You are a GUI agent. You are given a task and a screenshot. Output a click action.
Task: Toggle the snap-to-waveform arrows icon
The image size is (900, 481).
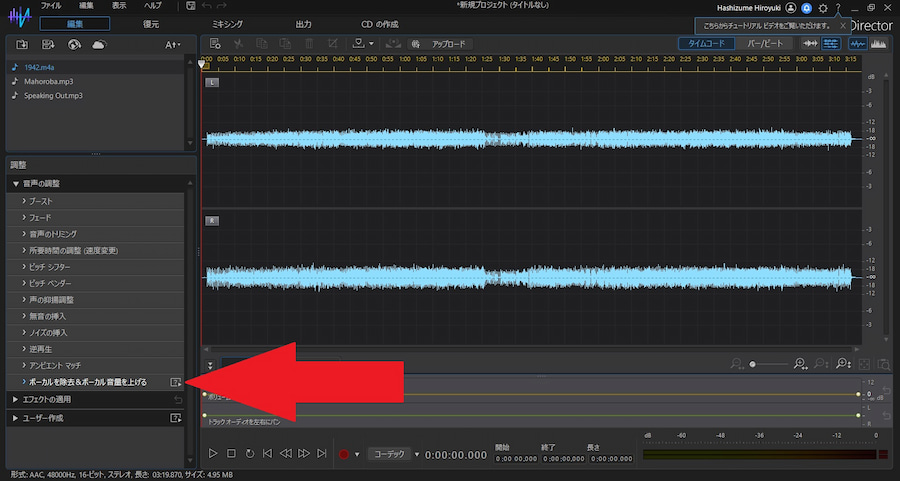[810, 44]
